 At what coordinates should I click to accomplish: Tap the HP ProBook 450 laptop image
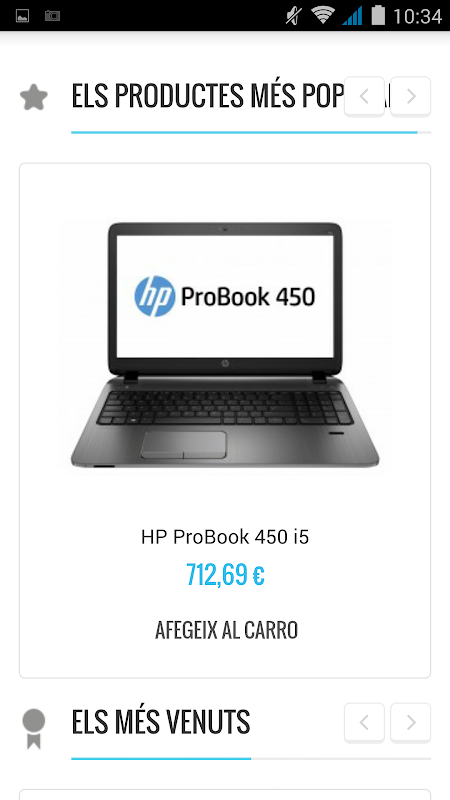(x=225, y=345)
